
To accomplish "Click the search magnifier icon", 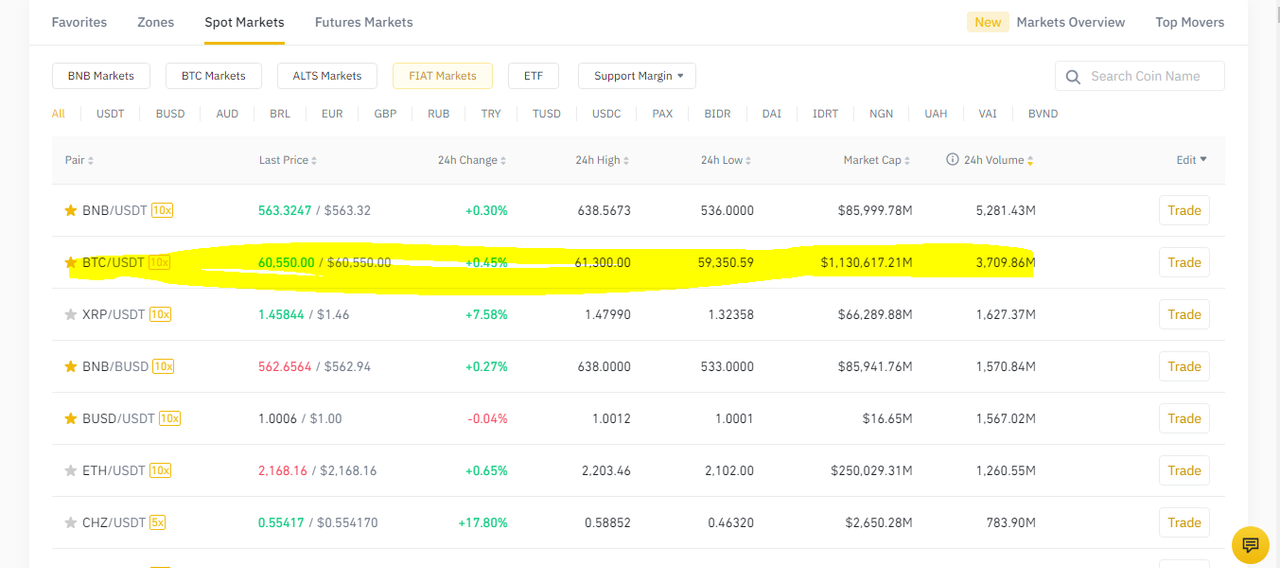I will (x=1073, y=77).
